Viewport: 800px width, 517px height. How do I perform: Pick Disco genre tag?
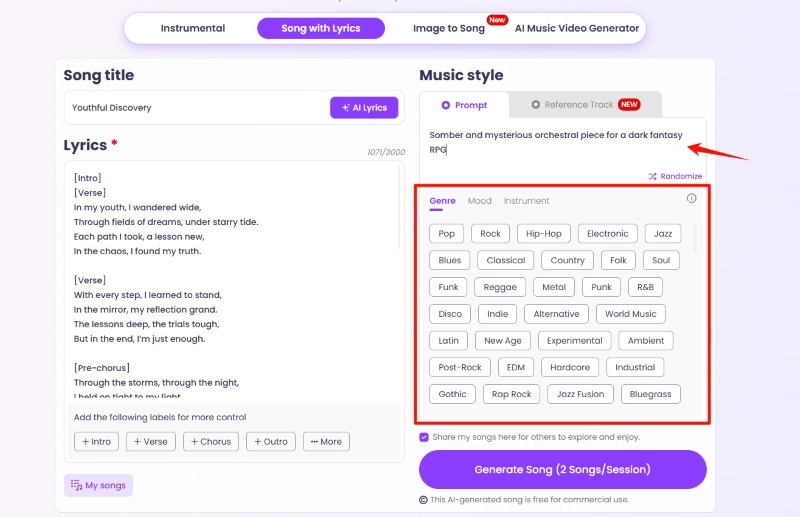(450, 314)
